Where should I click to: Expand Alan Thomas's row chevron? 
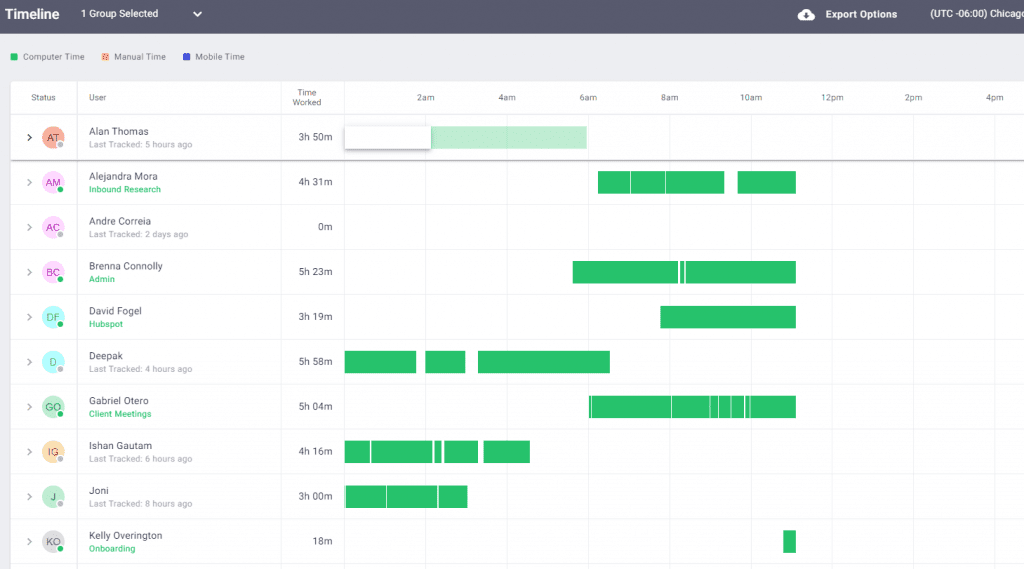[x=29, y=138]
